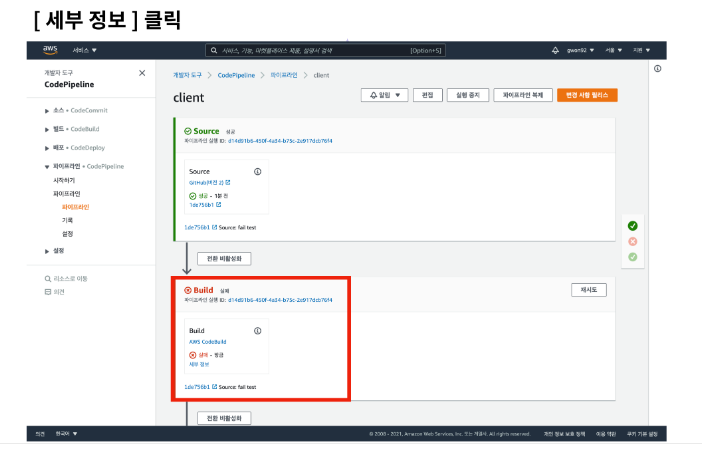702x453 pixels.
Task: Click the 리소스로 이동 search icon
Action: [47, 279]
